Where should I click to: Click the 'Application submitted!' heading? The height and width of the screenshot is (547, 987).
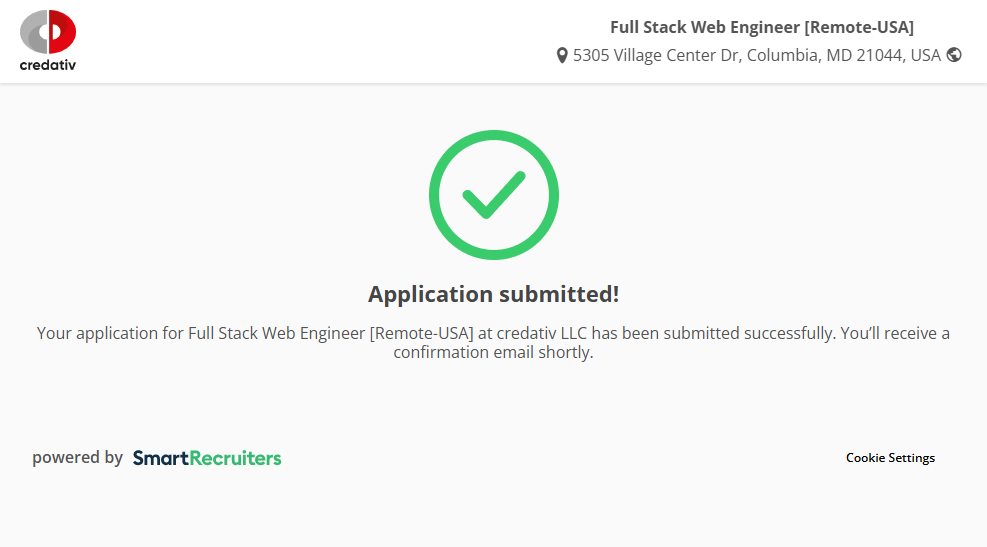494,294
